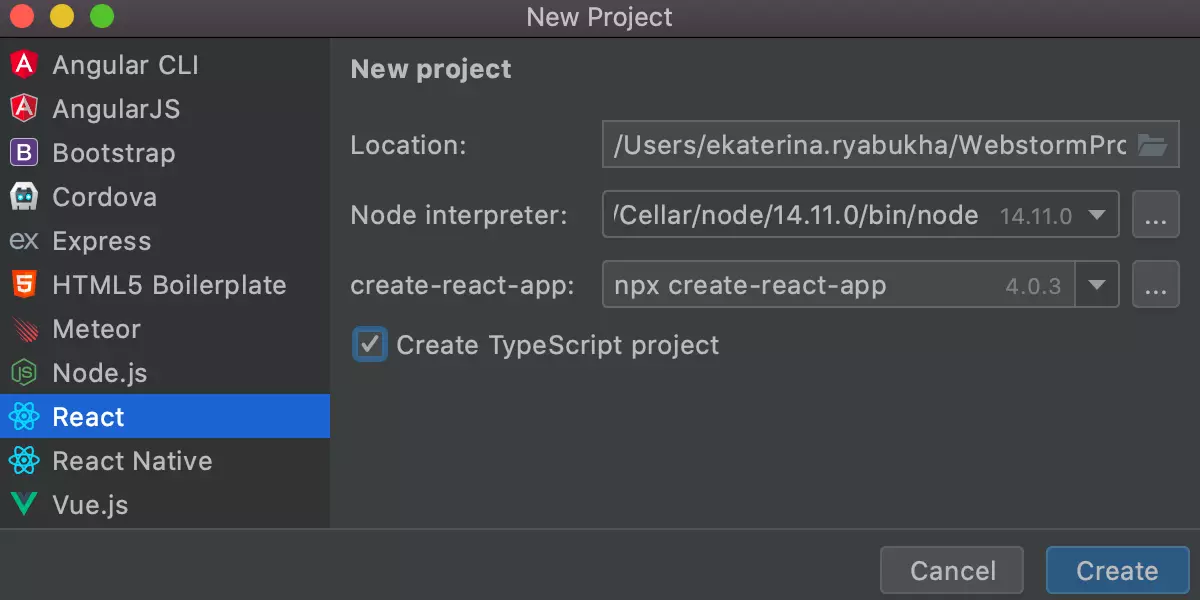Image resolution: width=1200 pixels, height=600 pixels.
Task: Click the HTML5 Boilerplate shield icon
Action: point(24,285)
